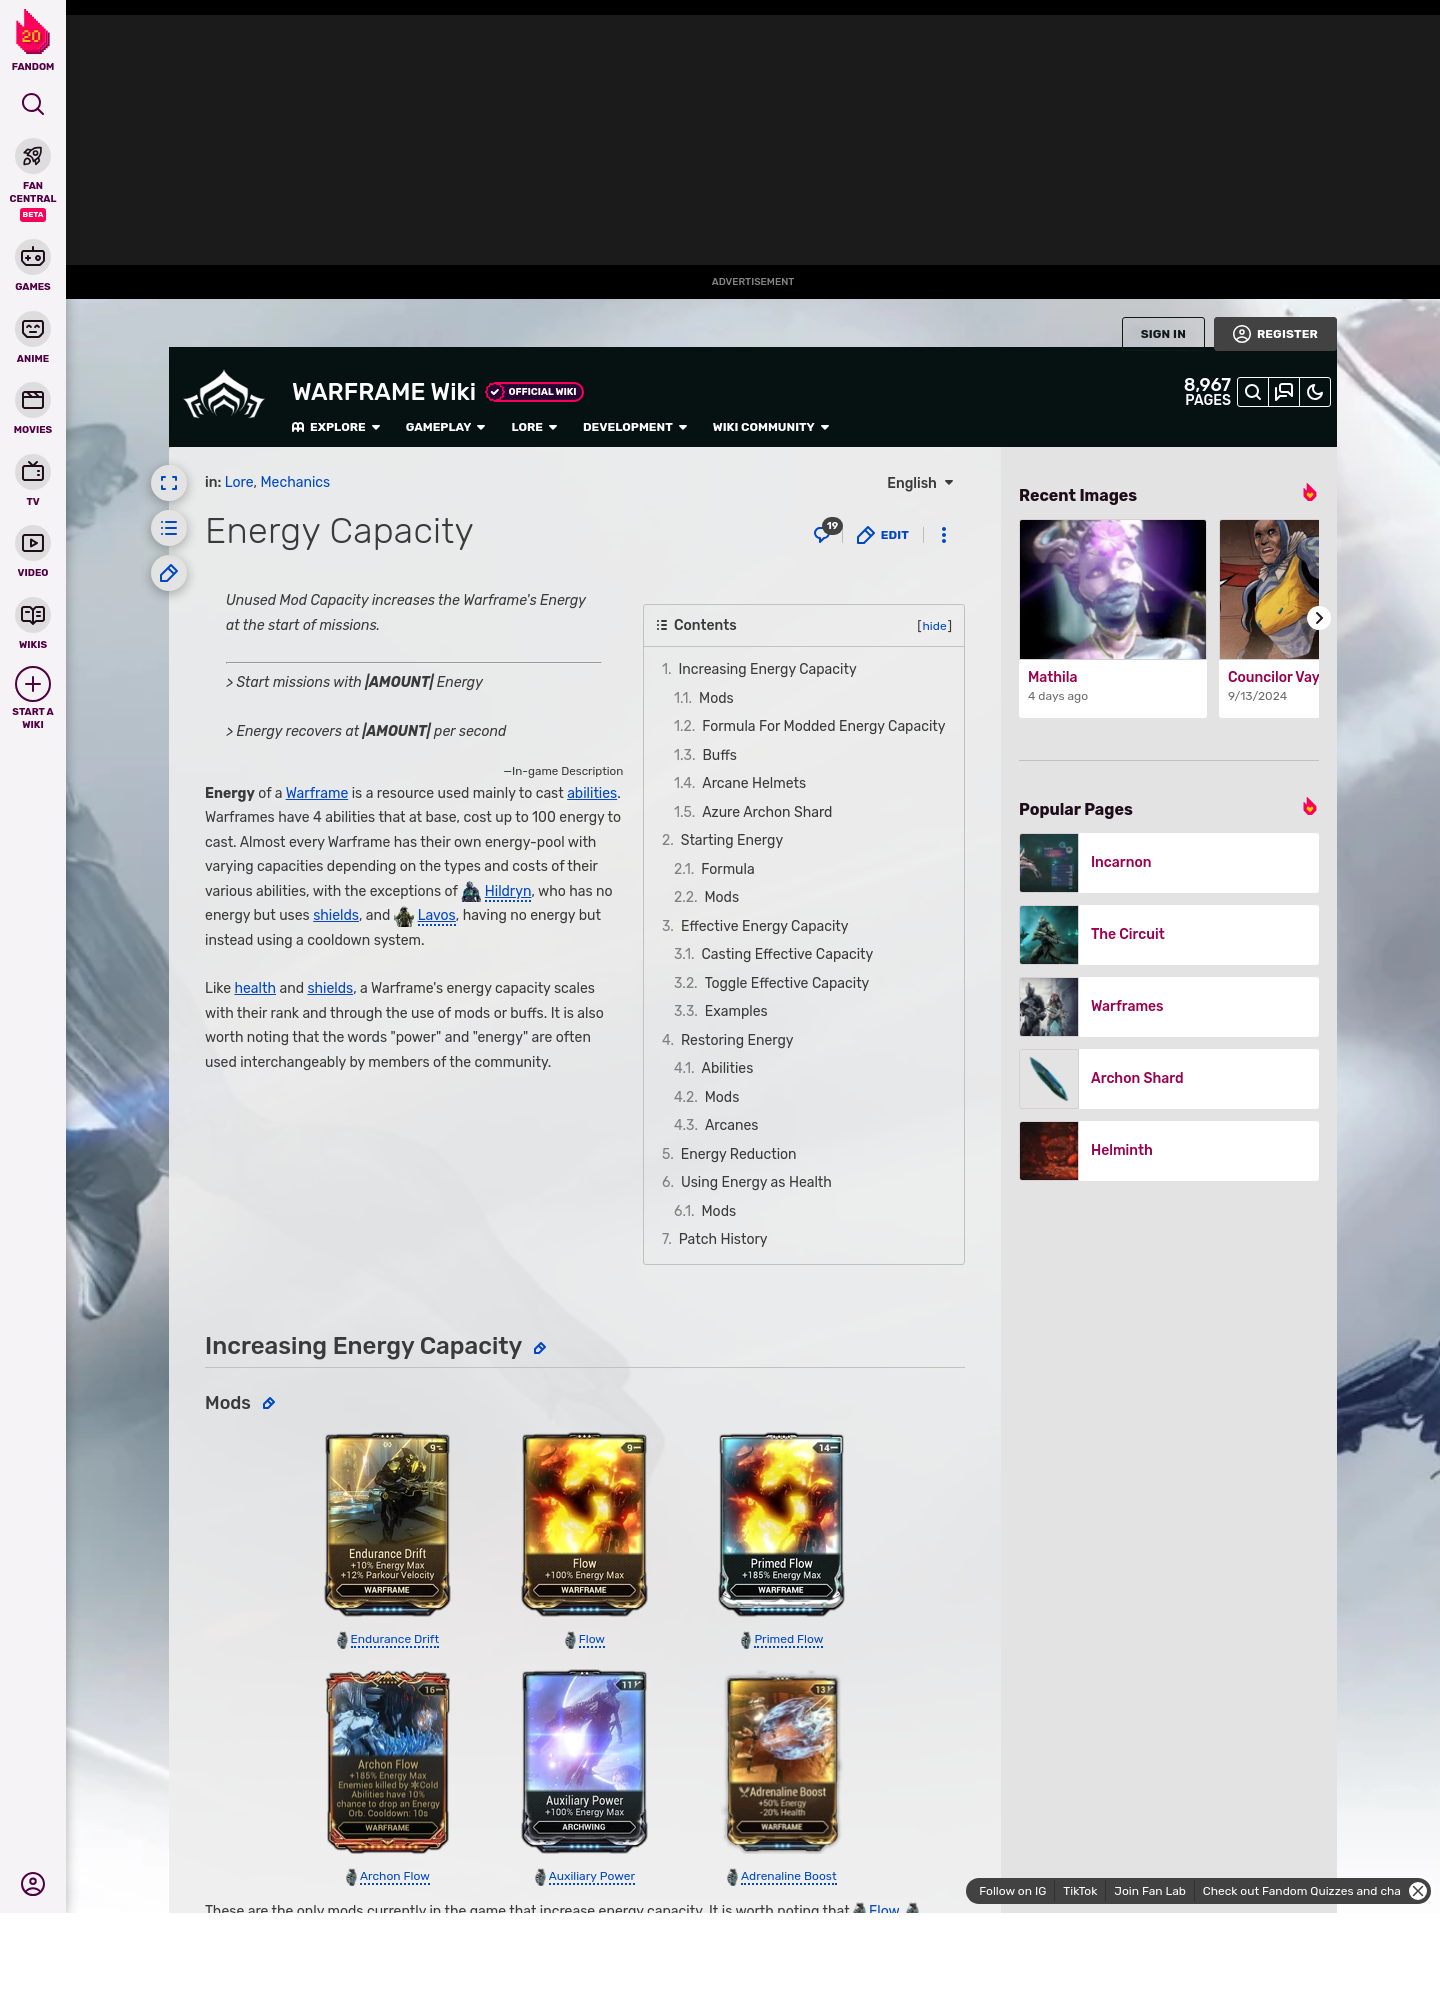This screenshot has height=2000, width=1440.
Task: Click the Primed Flow mod card image
Action: [781, 1524]
